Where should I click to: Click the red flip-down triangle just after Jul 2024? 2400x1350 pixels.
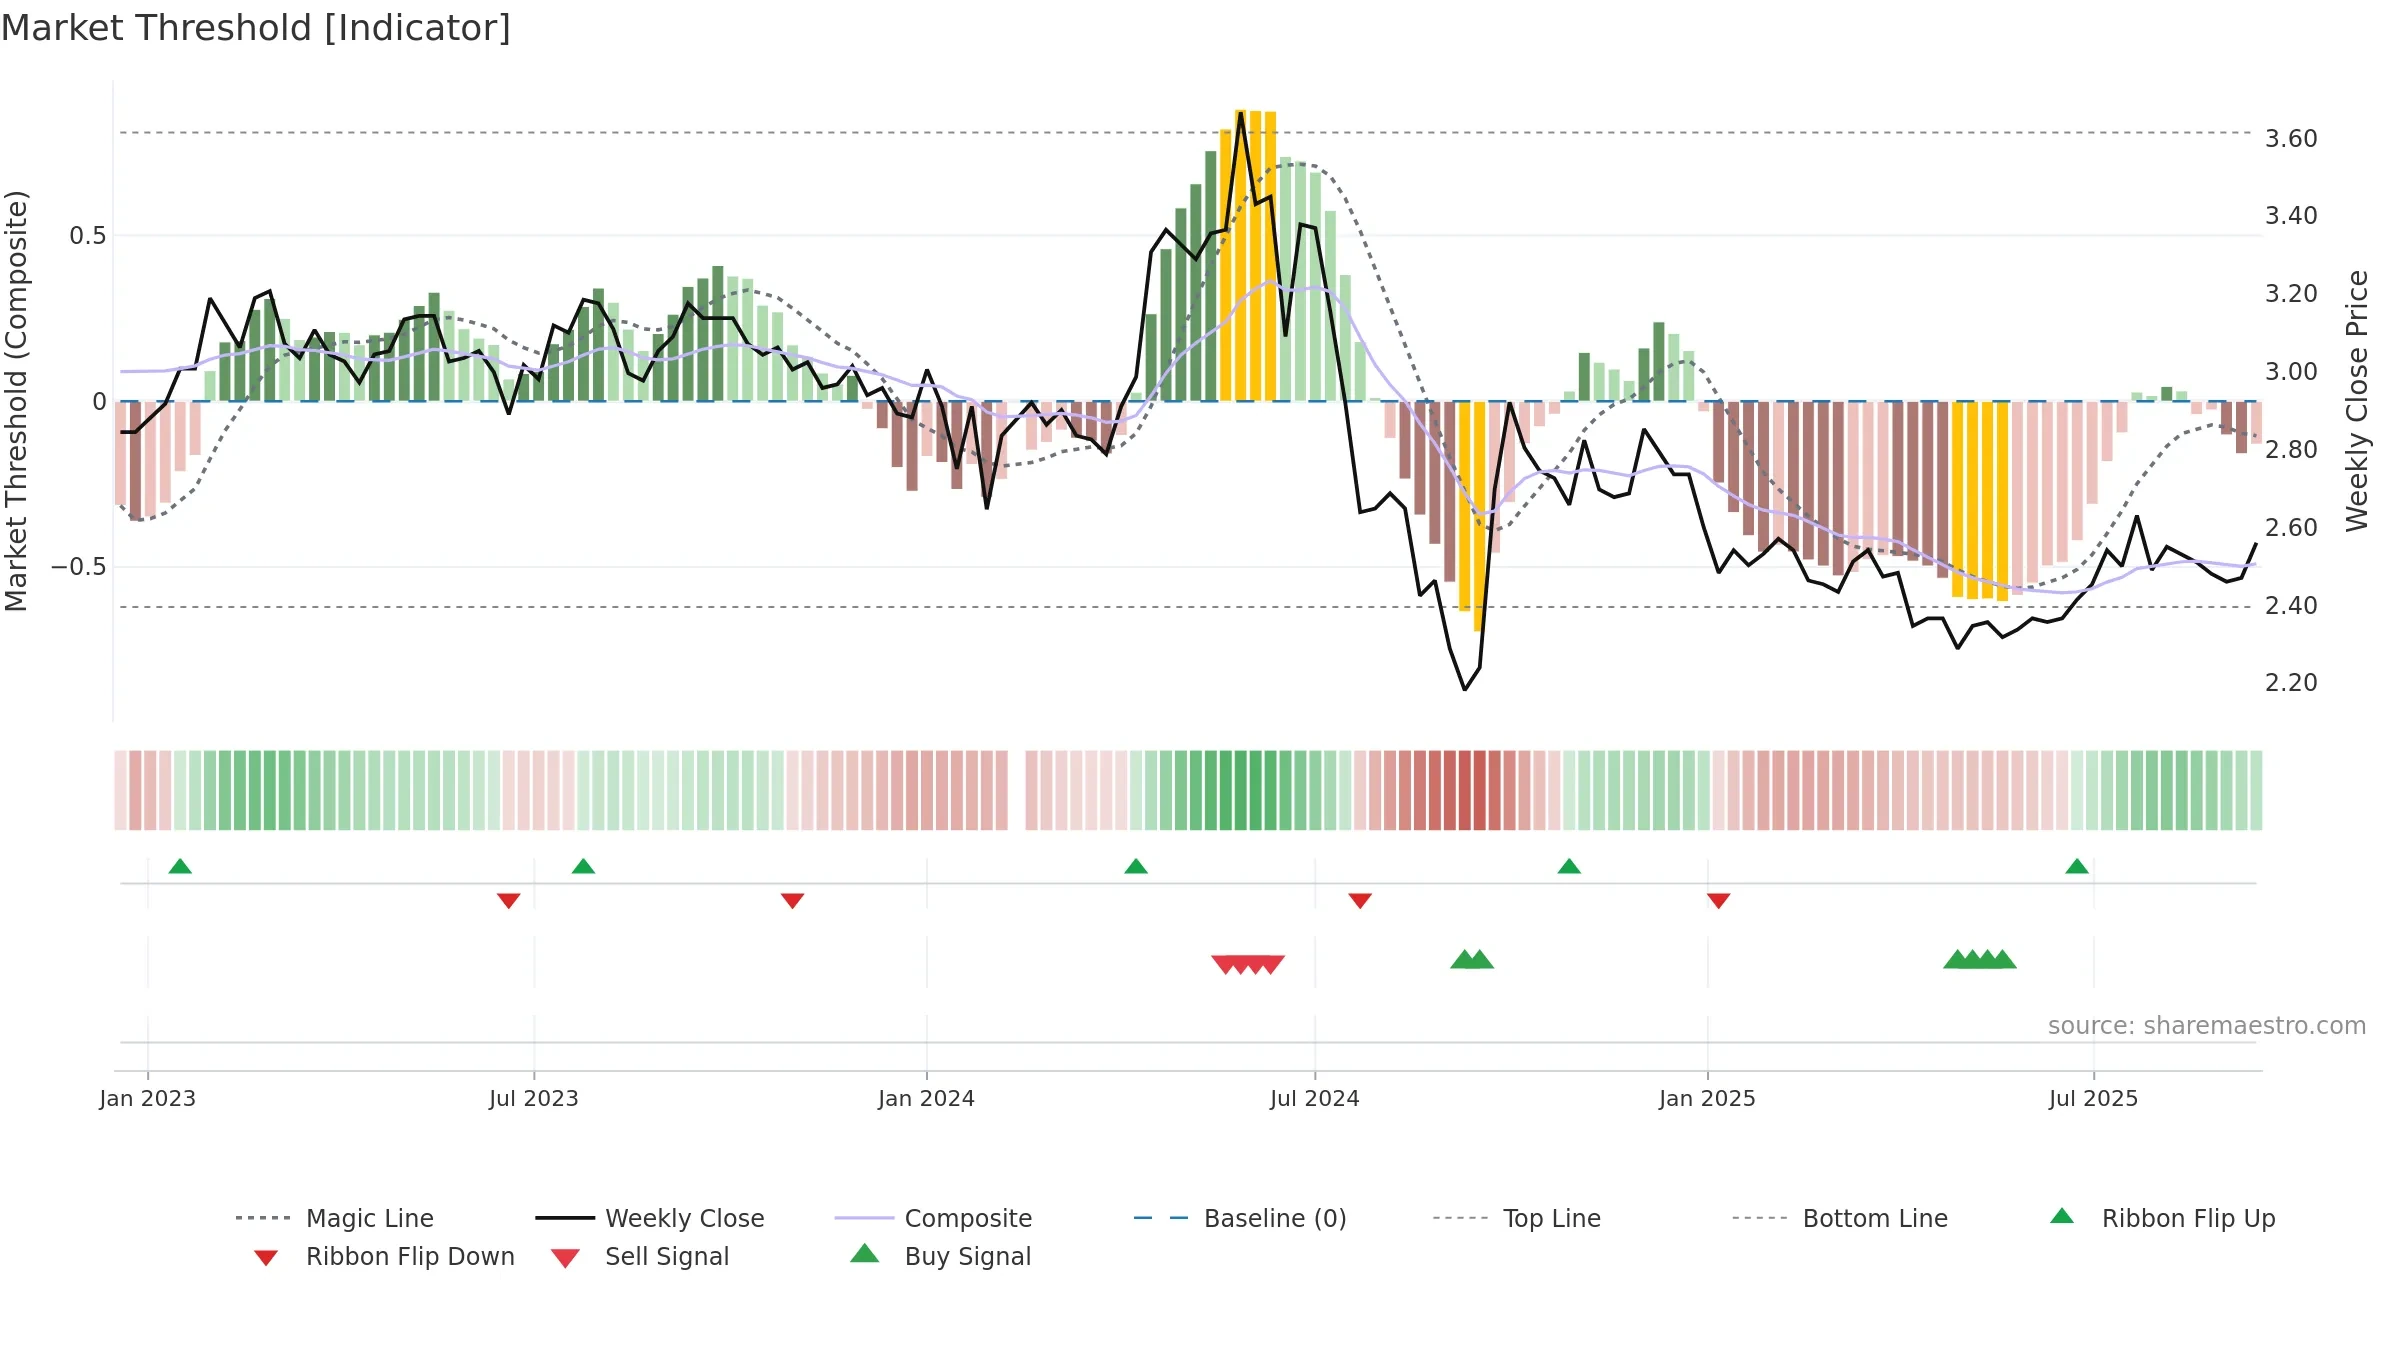1360,901
